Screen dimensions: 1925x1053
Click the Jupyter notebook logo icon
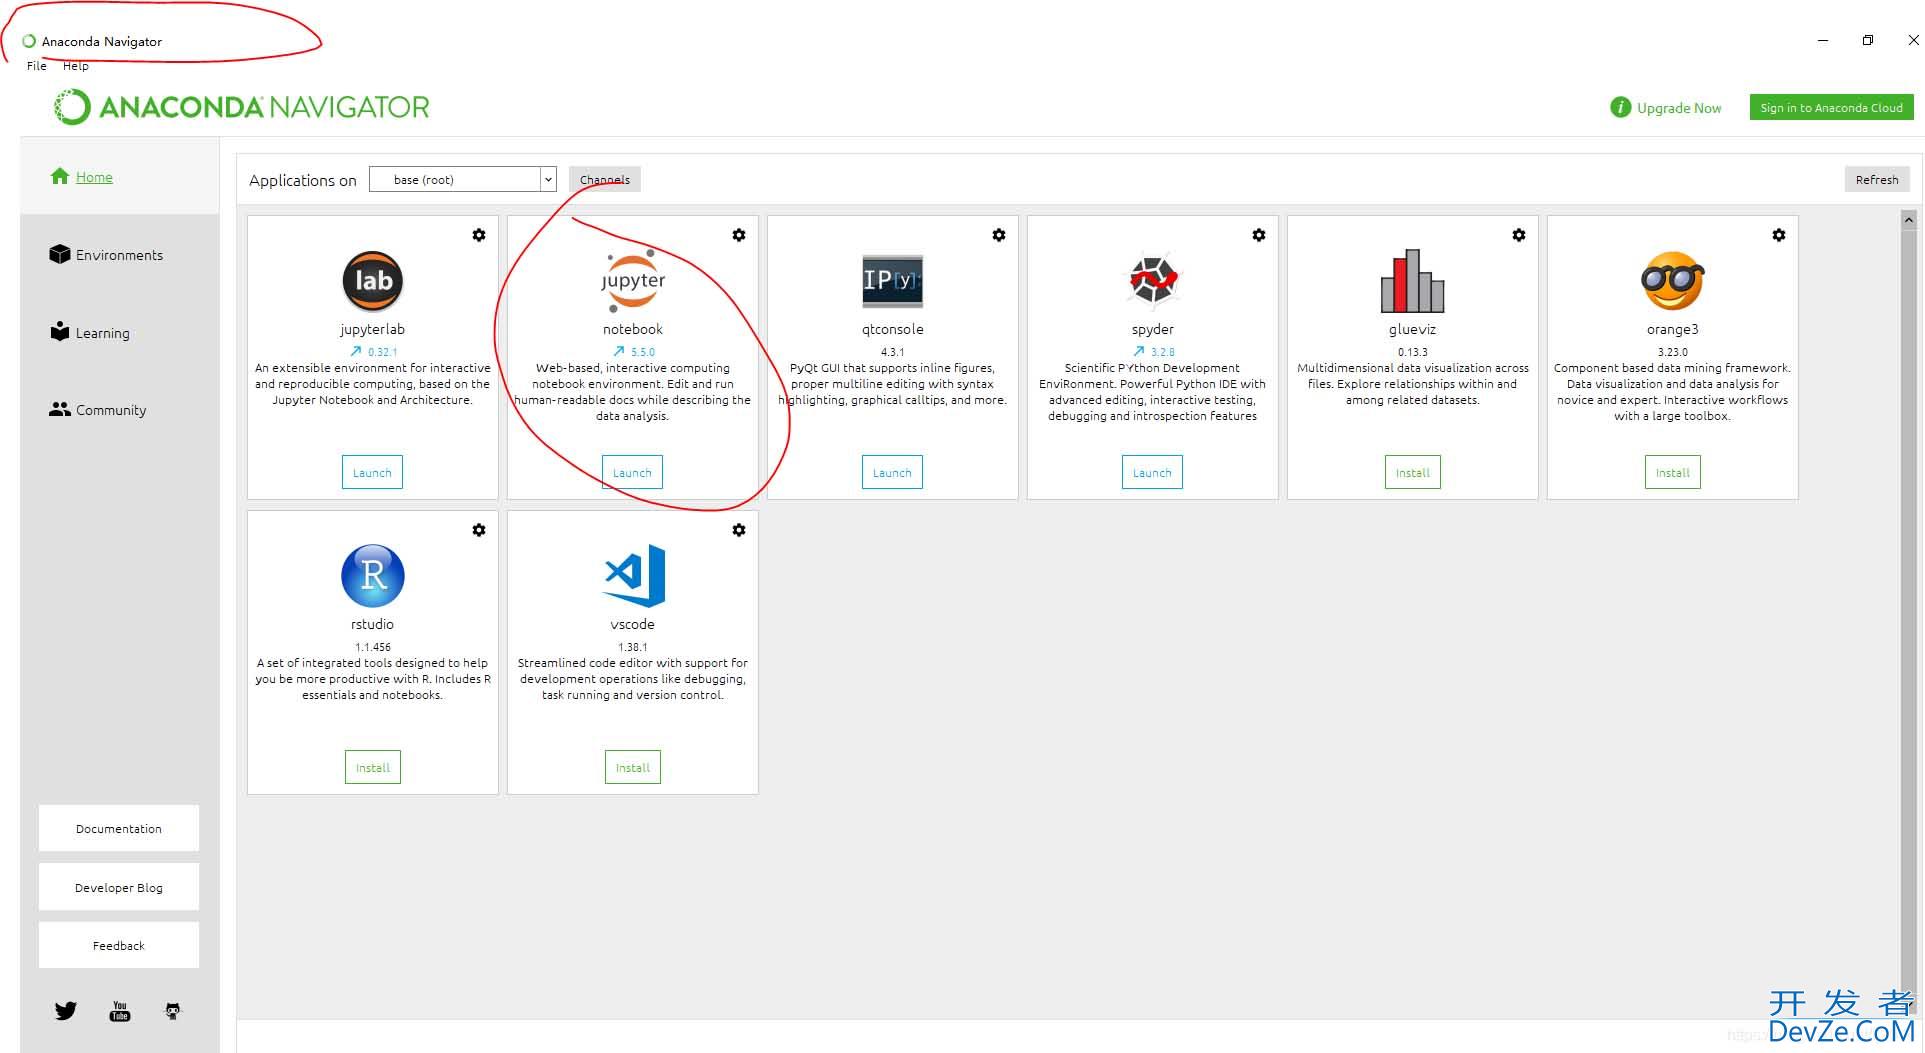click(632, 281)
